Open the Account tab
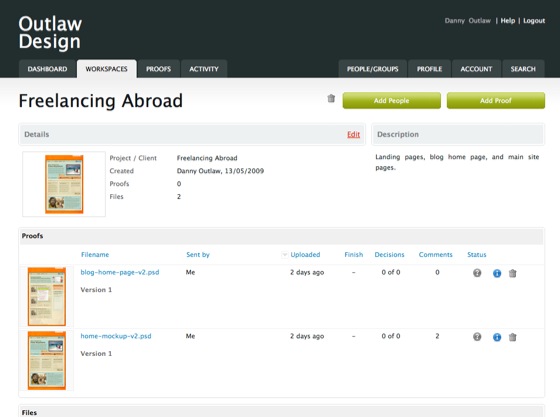This screenshot has height=417, width=560. [x=476, y=69]
